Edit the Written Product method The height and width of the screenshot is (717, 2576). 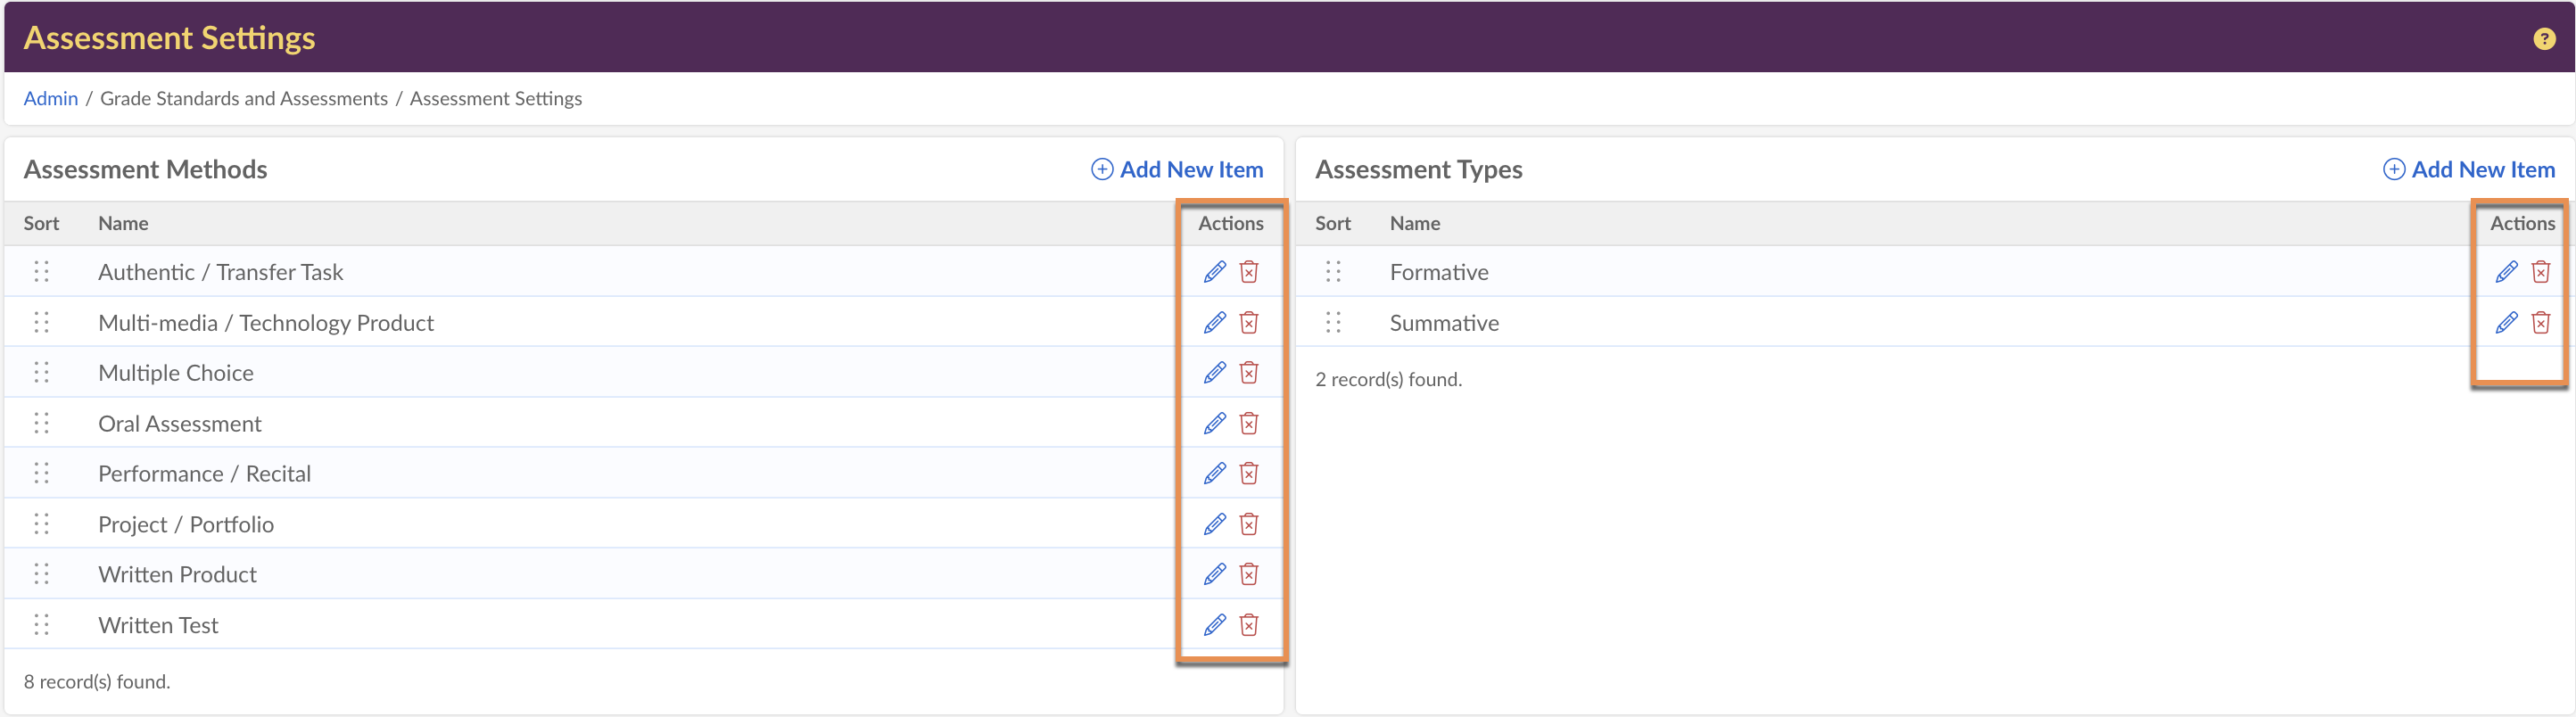click(x=1214, y=575)
